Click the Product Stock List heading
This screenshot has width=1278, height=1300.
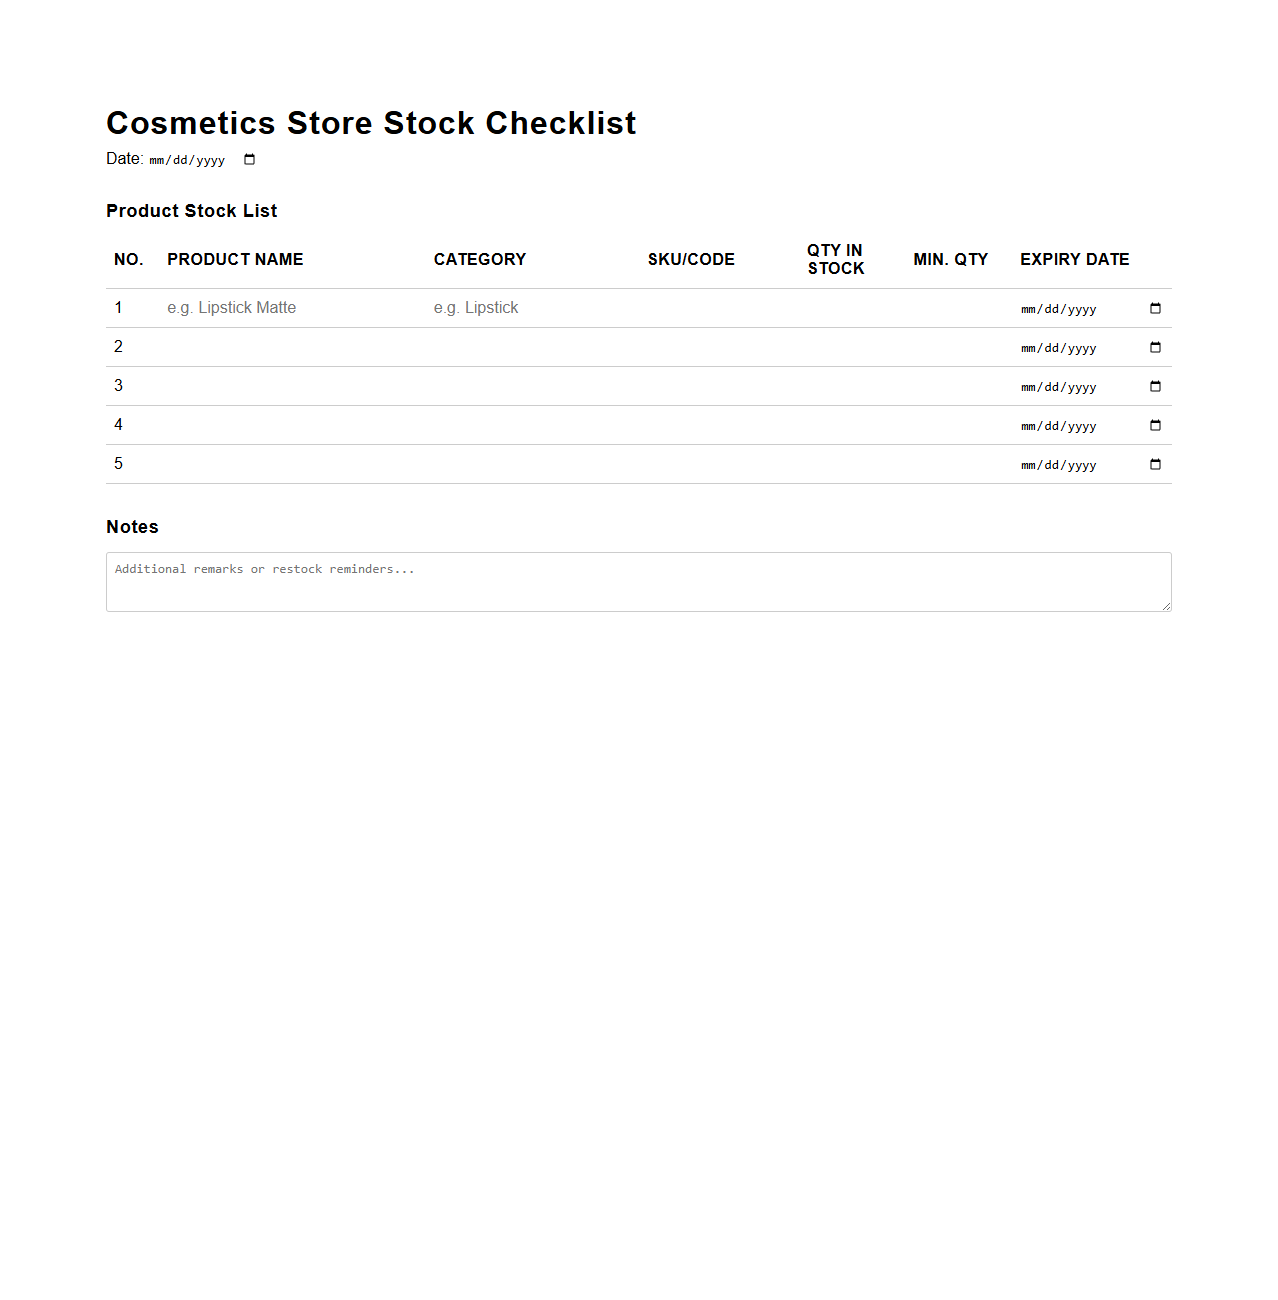[x=191, y=211]
